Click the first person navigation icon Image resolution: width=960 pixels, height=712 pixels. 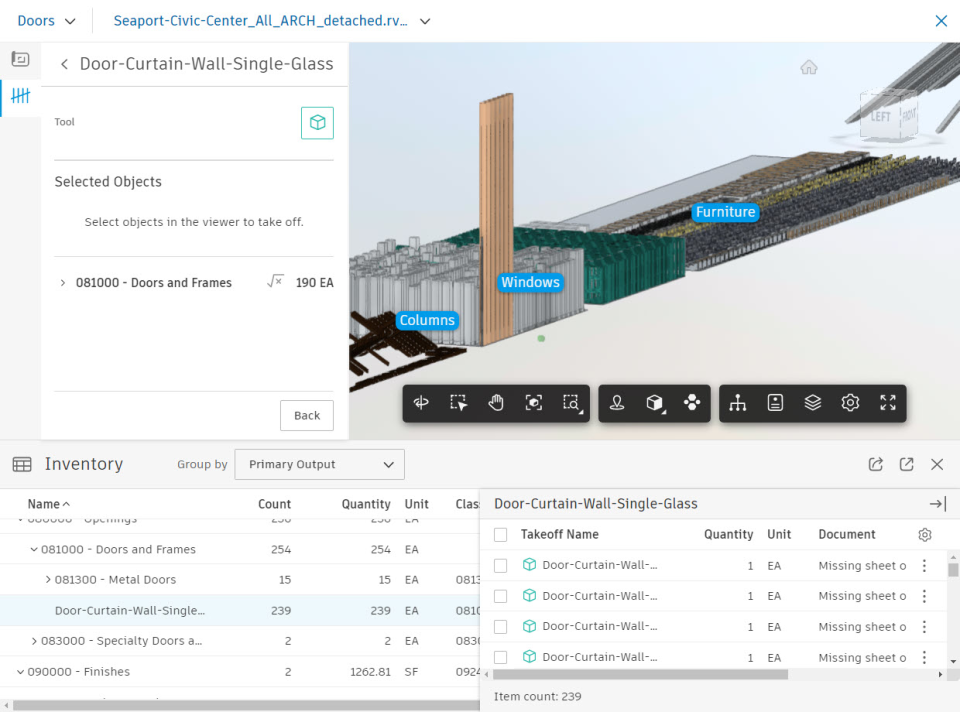(617, 402)
